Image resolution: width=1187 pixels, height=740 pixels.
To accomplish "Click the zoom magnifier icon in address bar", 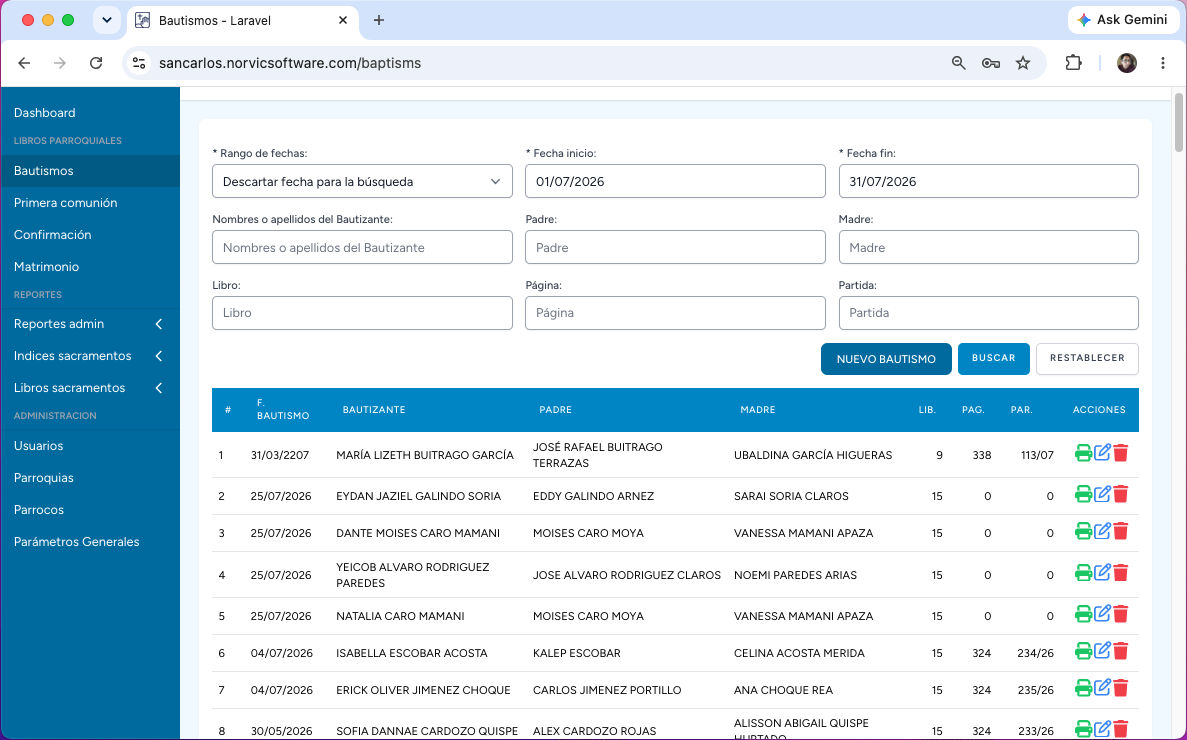I will tap(958, 63).
